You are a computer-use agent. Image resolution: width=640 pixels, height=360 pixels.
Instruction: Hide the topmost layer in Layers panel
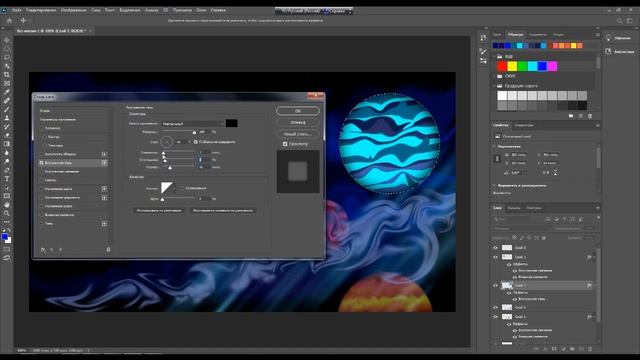coord(495,248)
